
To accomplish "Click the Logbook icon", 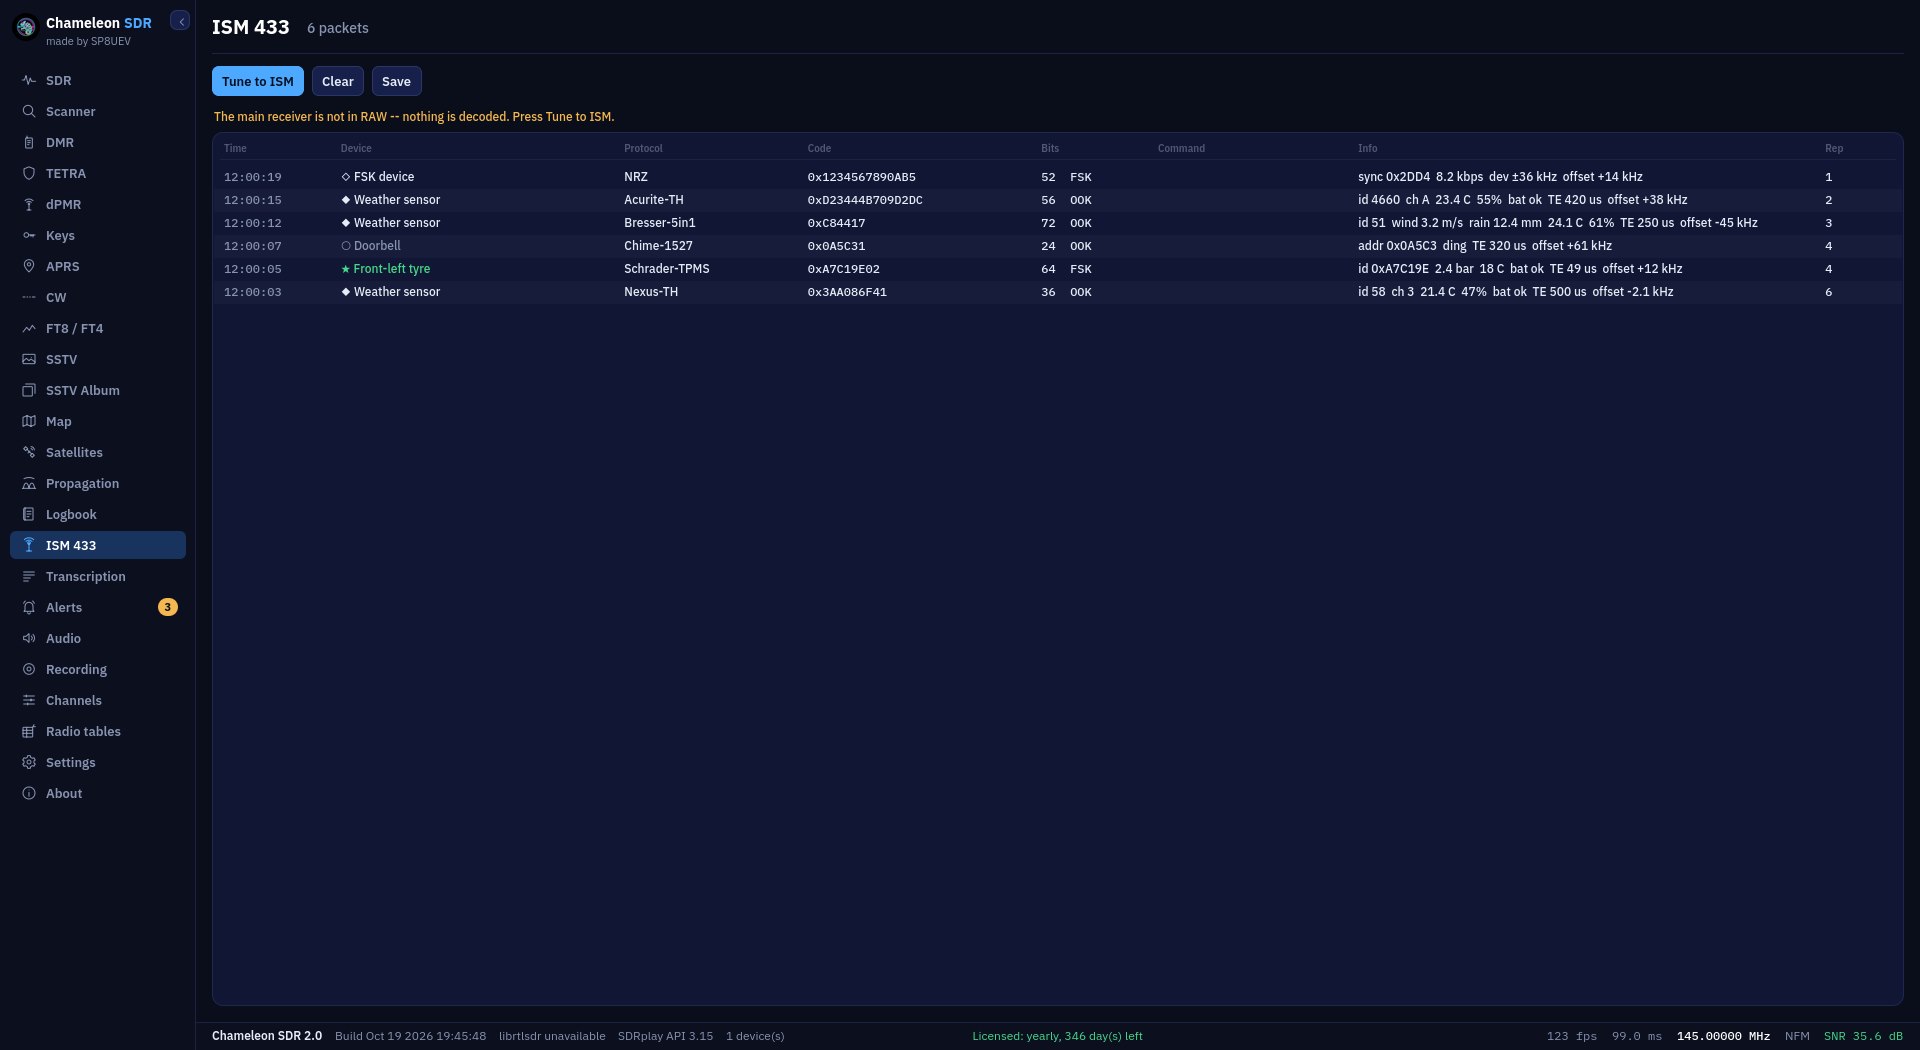I will point(29,514).
